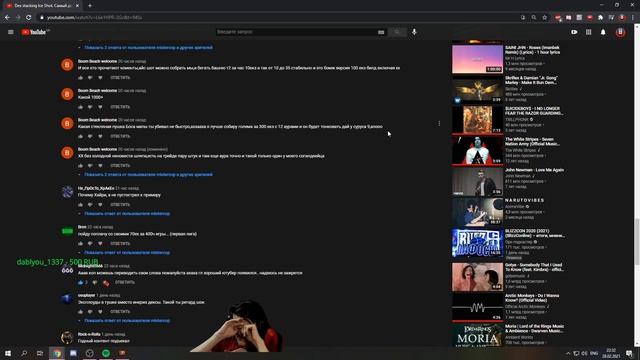Open Task View on the taskbar
This screenshot has height=360, width=640.
(x=40, y=353)
